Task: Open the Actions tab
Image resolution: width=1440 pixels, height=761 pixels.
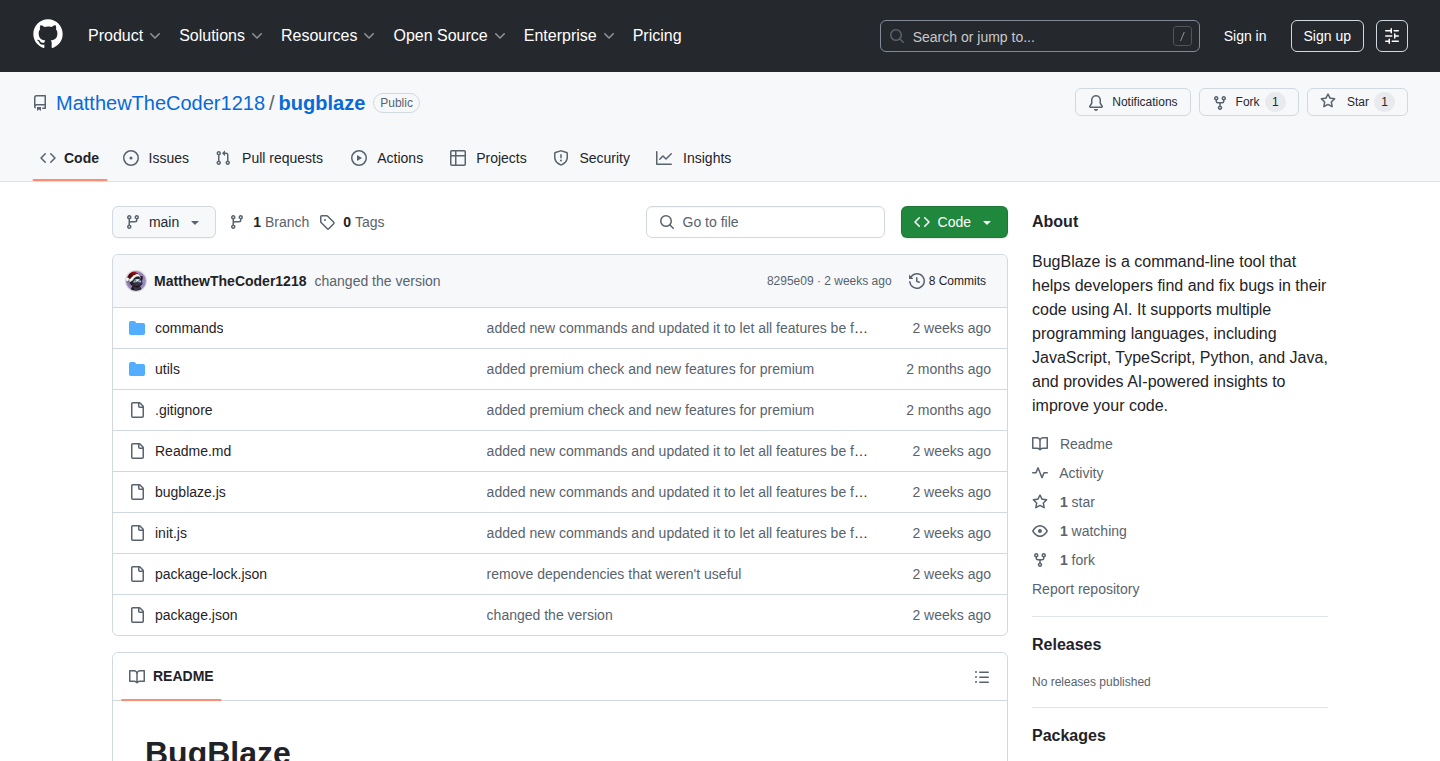Action: (x=387, y=158)
